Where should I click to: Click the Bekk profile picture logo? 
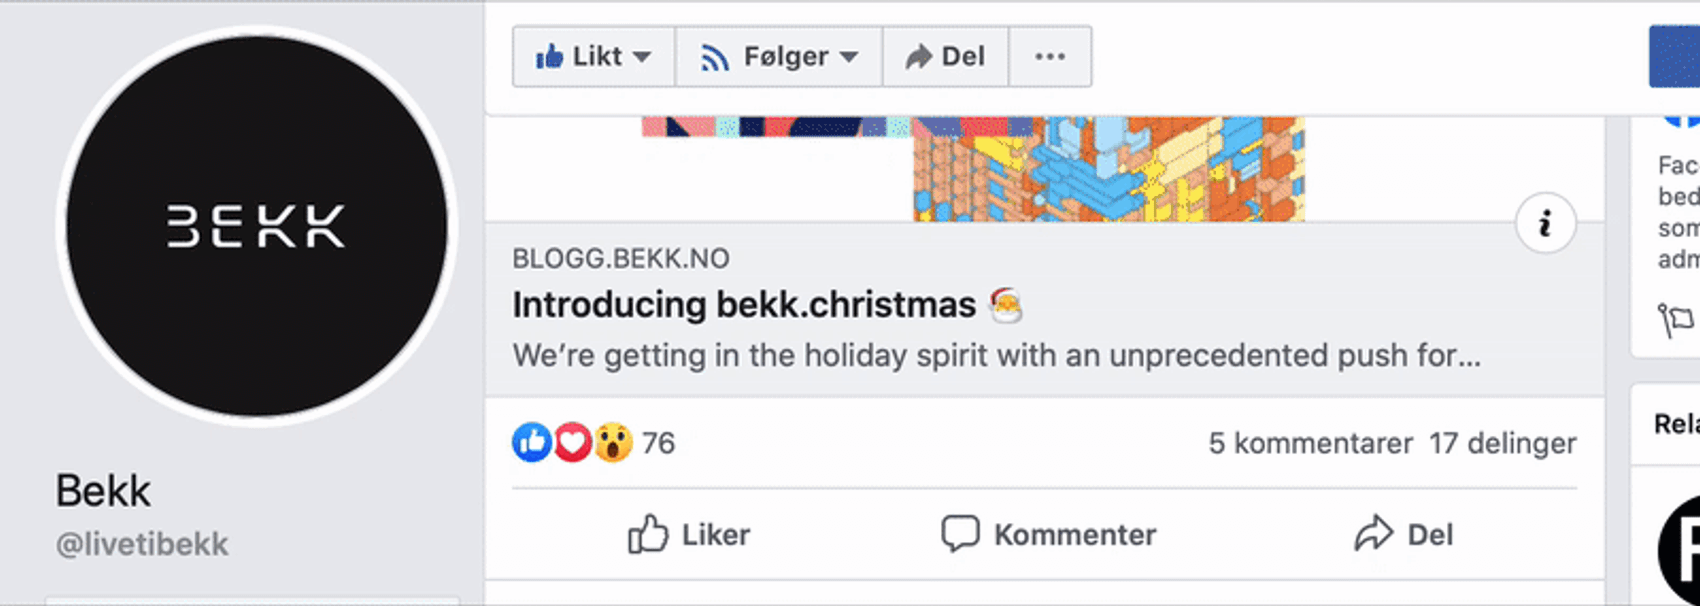click(x=256, y=226)
